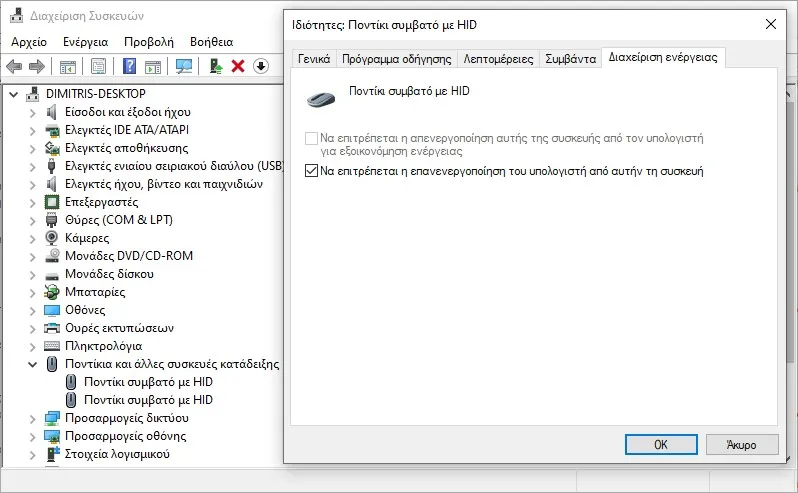The image size is (798, 493).
Task: Select the Μονάδες δίσκου label in the tree
Action: coord(109,274)
